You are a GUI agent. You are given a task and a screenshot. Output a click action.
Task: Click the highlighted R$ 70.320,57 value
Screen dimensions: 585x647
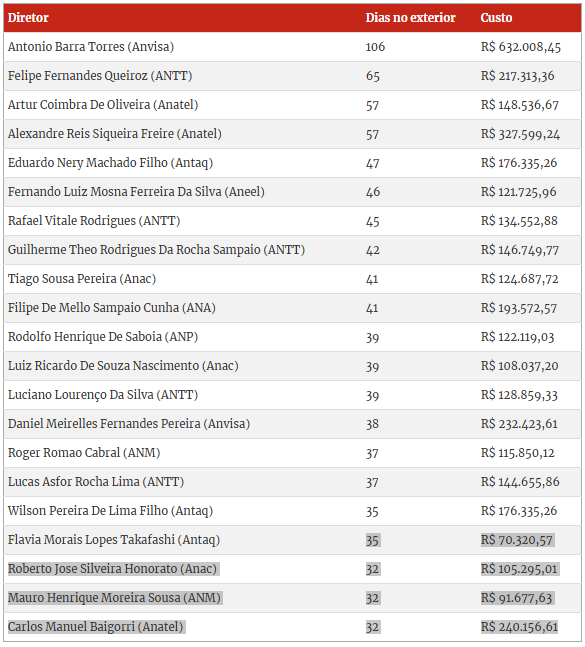click(517, 540)
